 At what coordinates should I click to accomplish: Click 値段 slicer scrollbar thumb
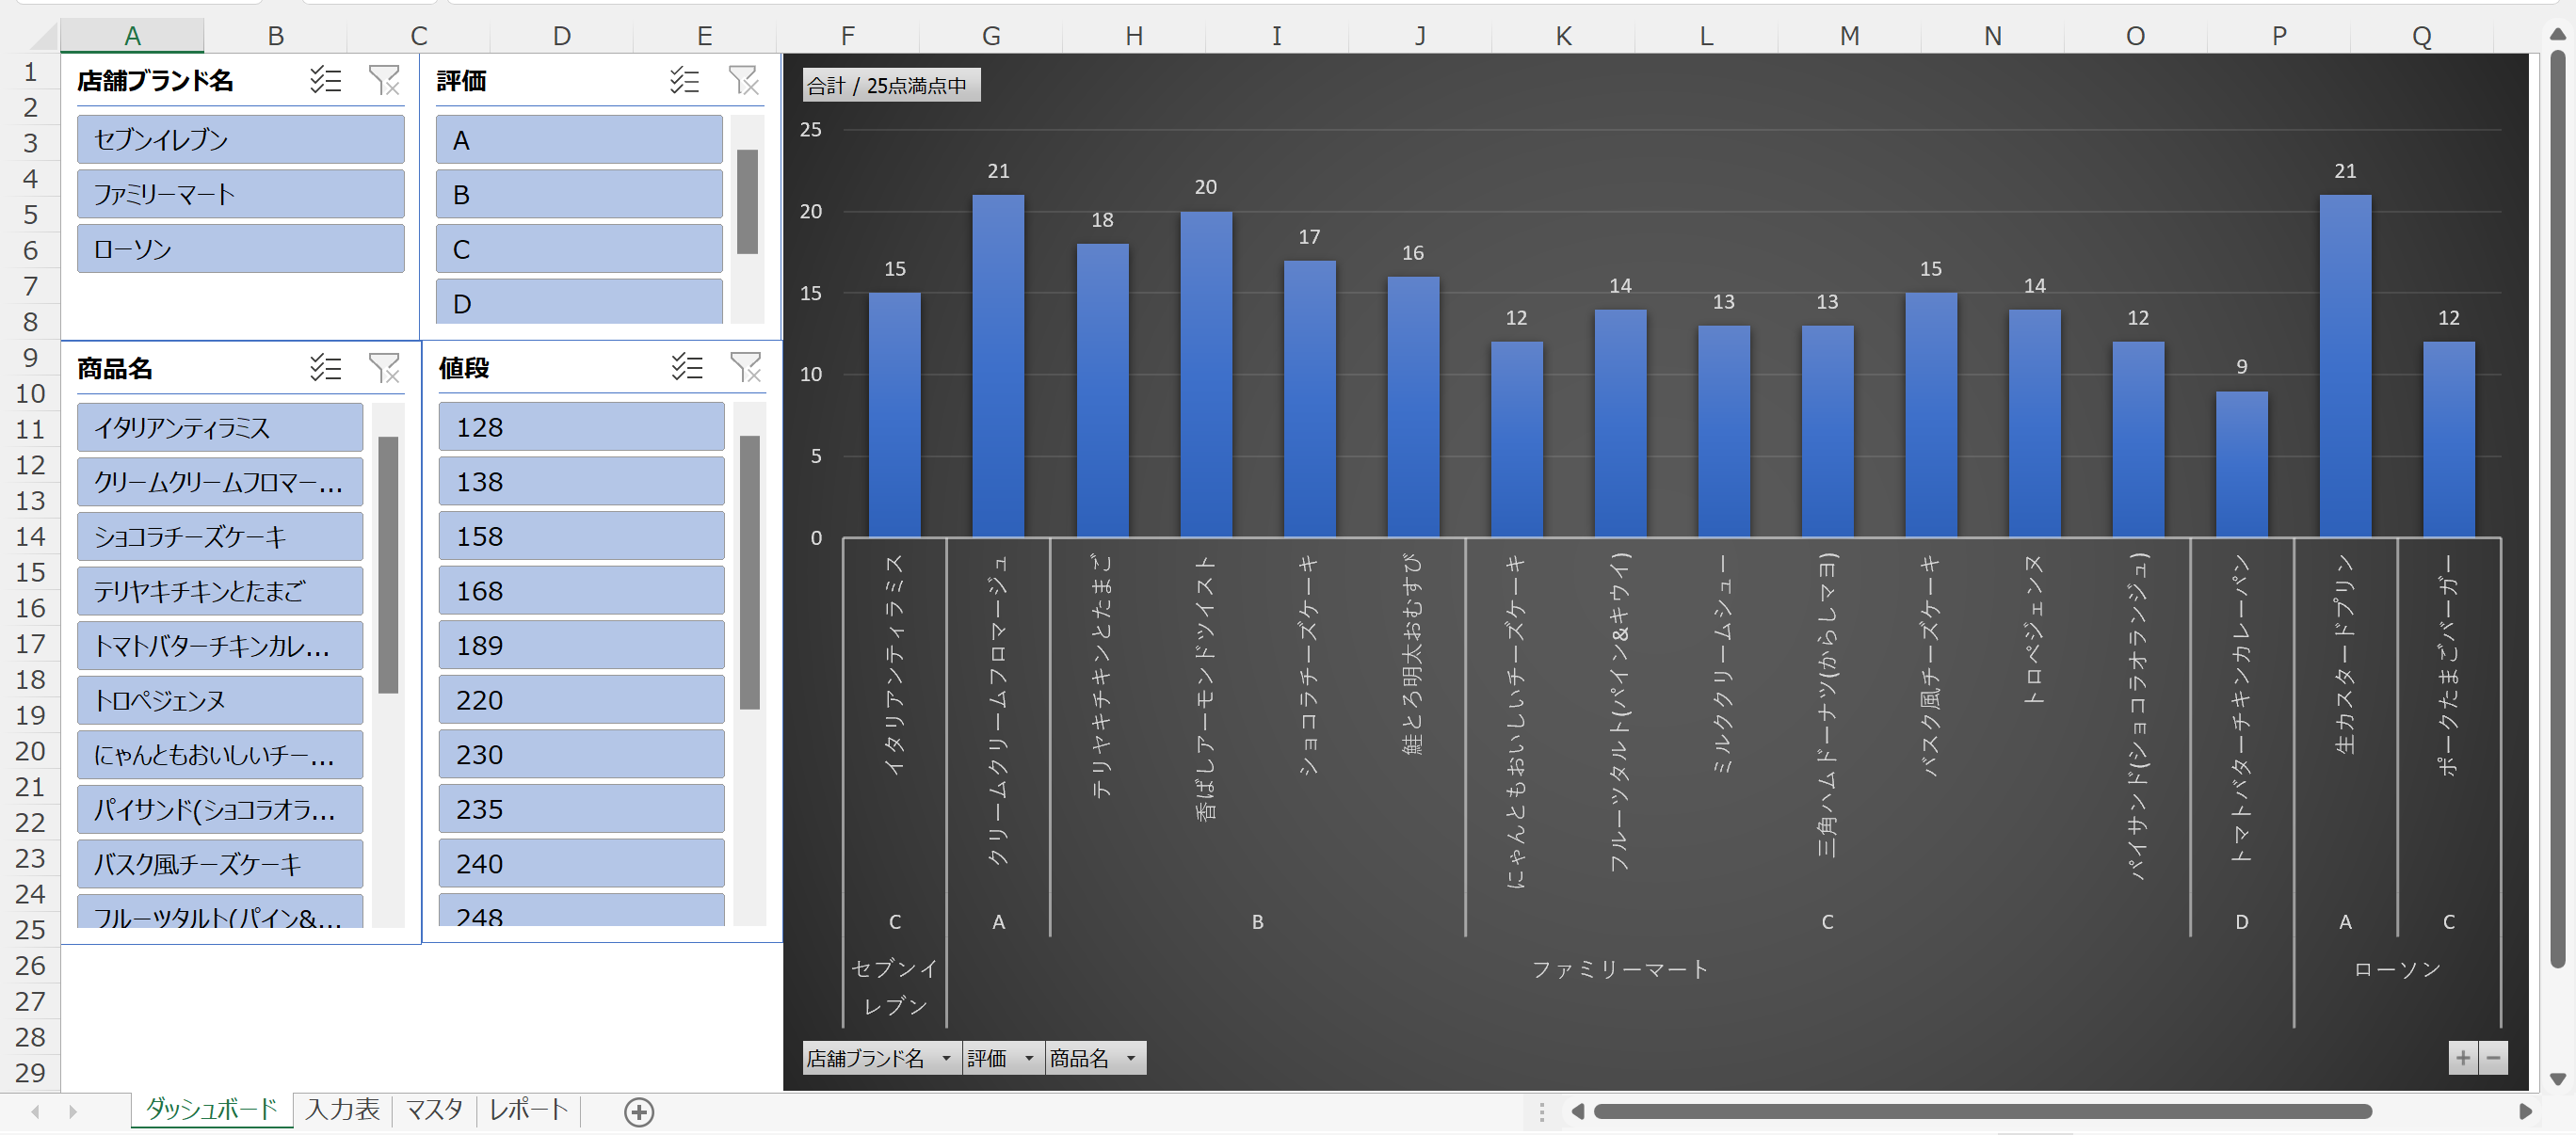click(750, 572)
